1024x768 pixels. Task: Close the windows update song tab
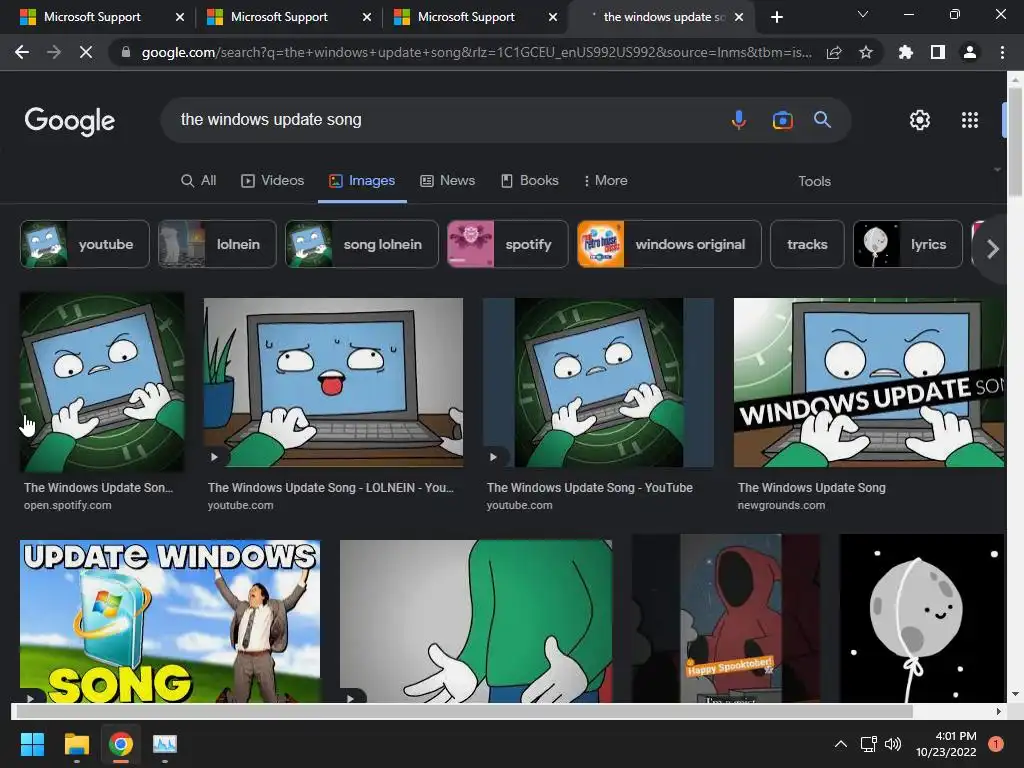pos(739,17)
